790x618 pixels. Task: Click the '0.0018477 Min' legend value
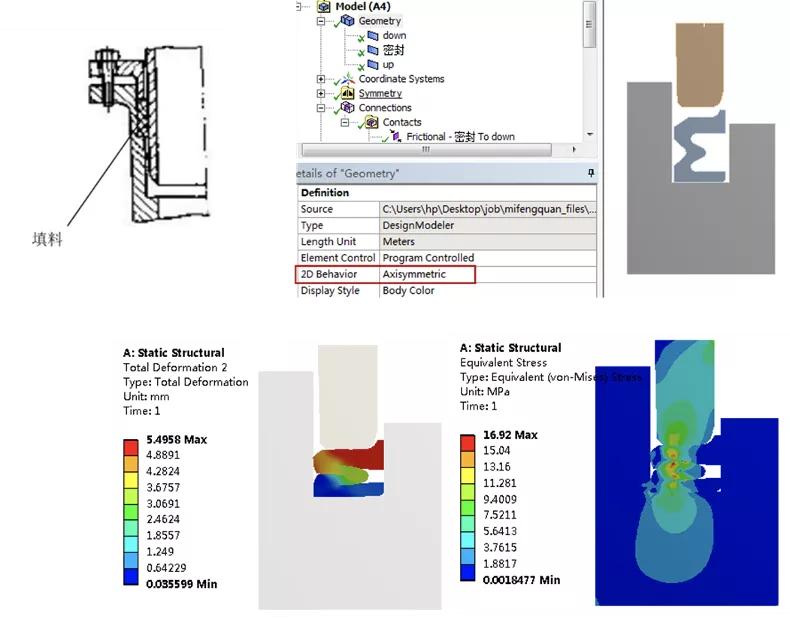pyautogui.click(x=521, y=580)
